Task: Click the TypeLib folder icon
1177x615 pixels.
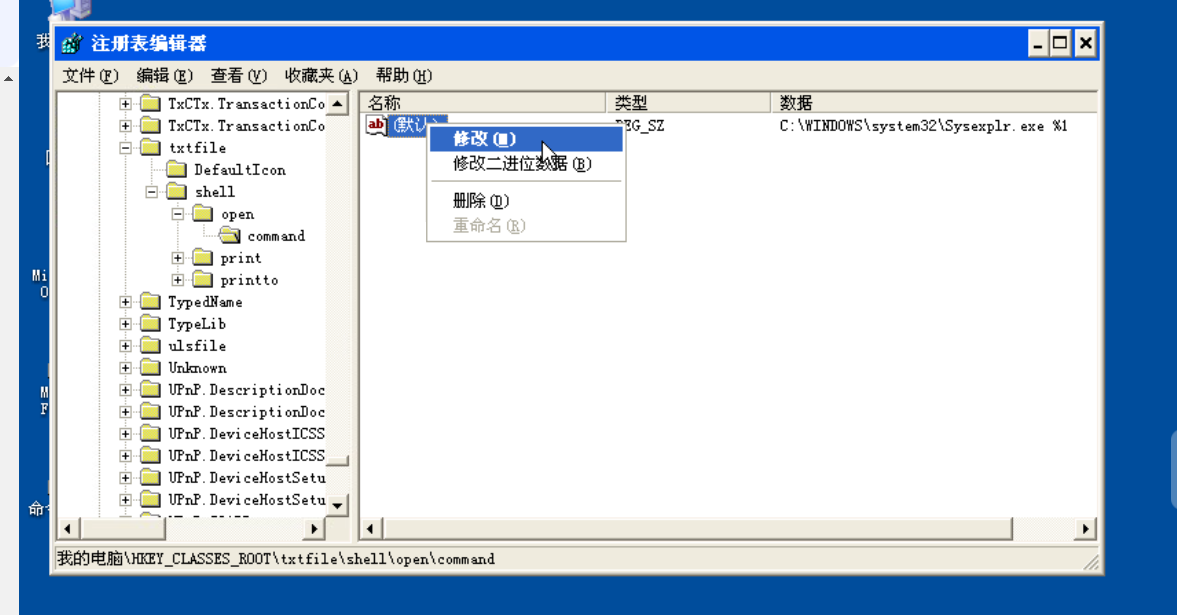Action: [x=151, y=324]
